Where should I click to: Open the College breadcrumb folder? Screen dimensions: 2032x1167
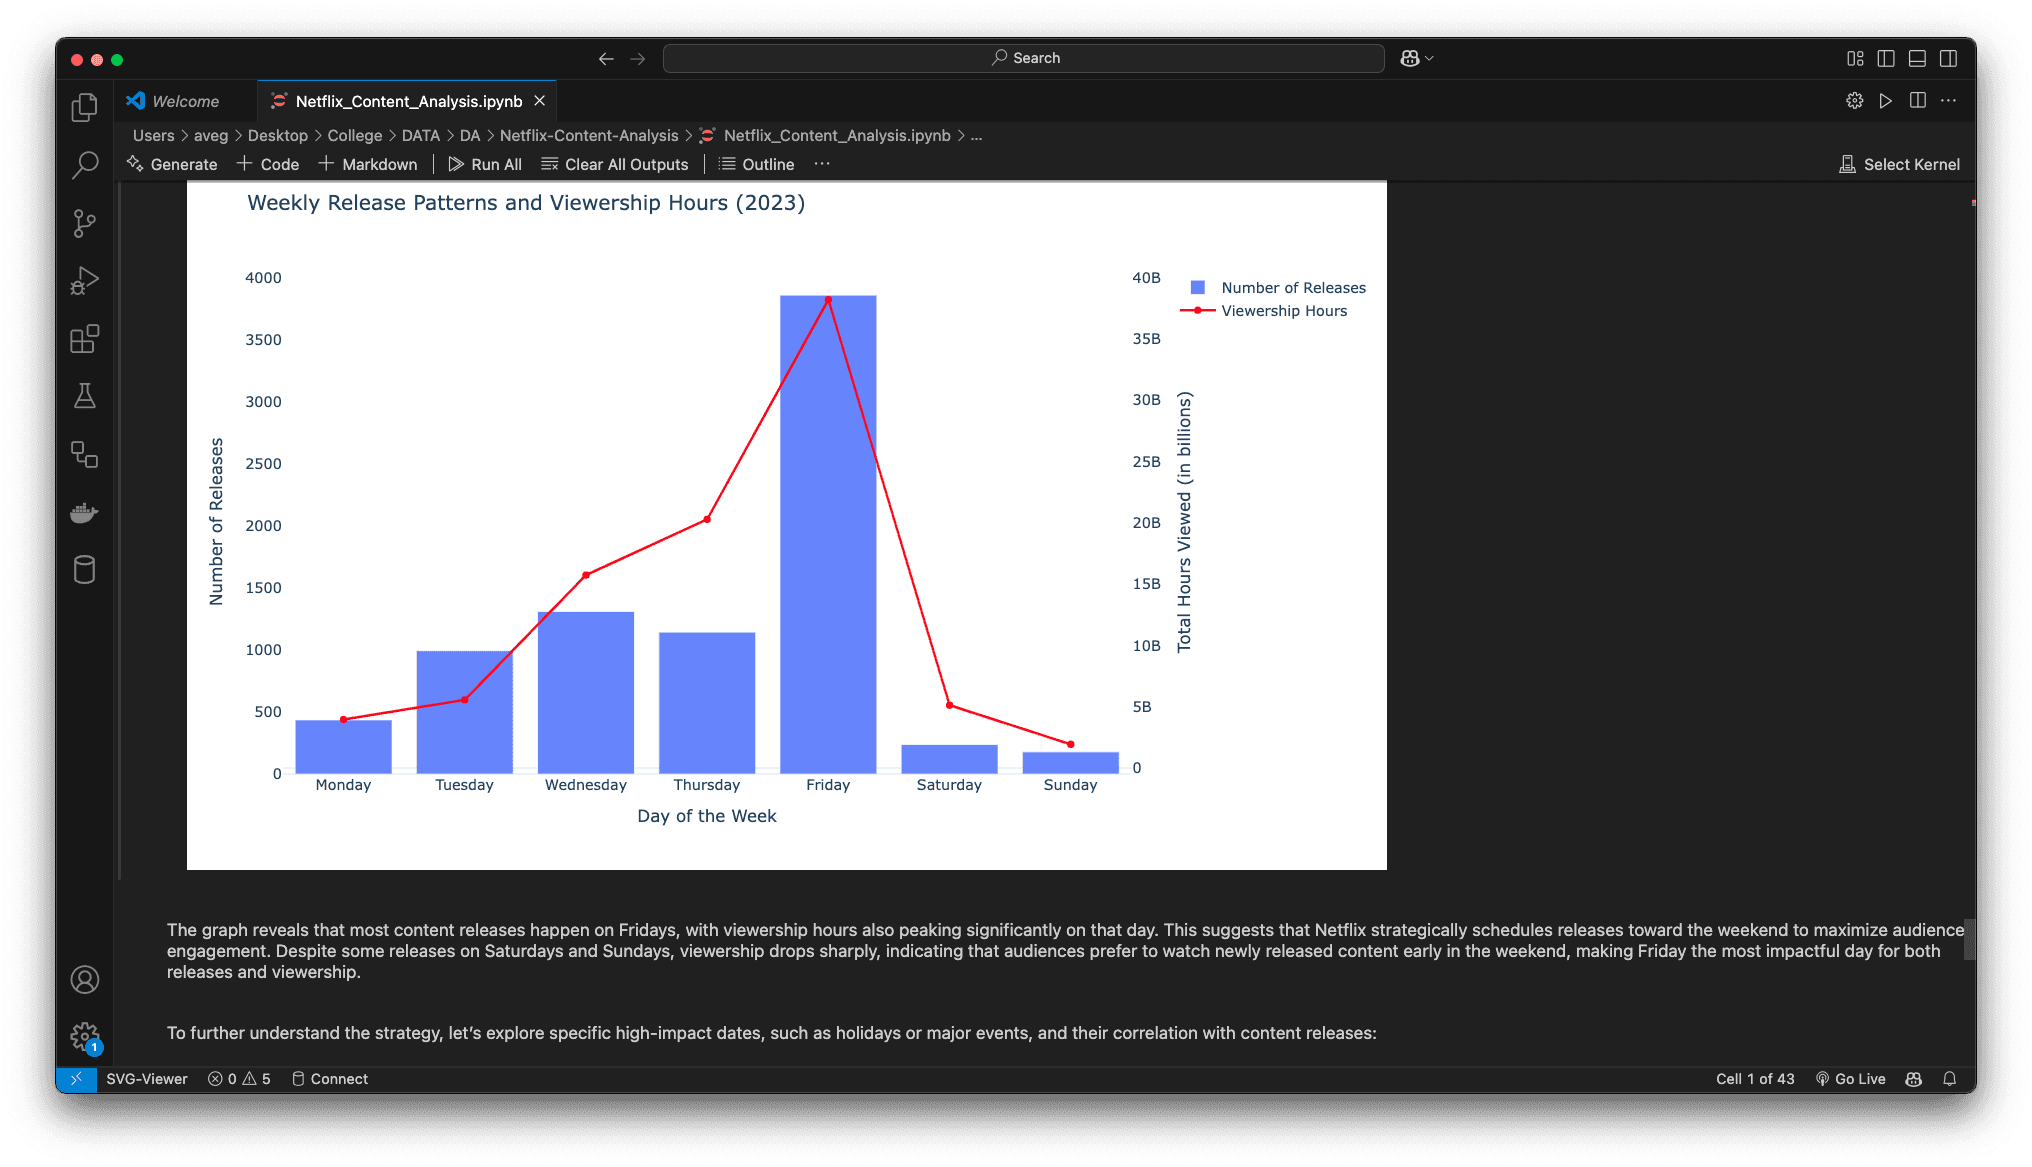(355, 136)
